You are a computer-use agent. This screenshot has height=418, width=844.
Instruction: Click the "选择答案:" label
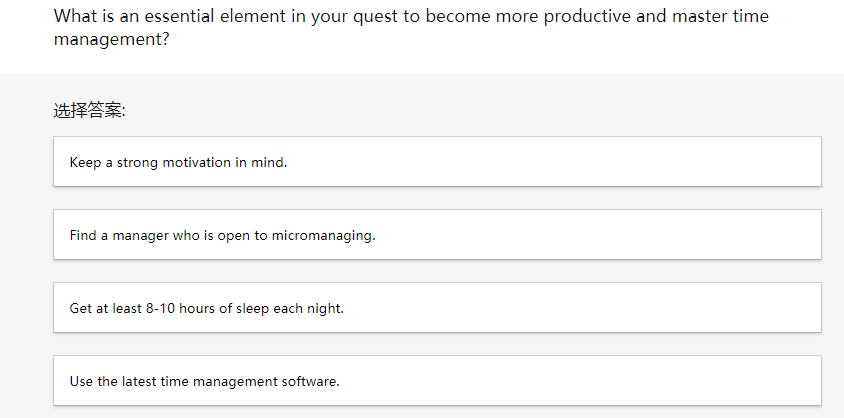click(89, 110)
